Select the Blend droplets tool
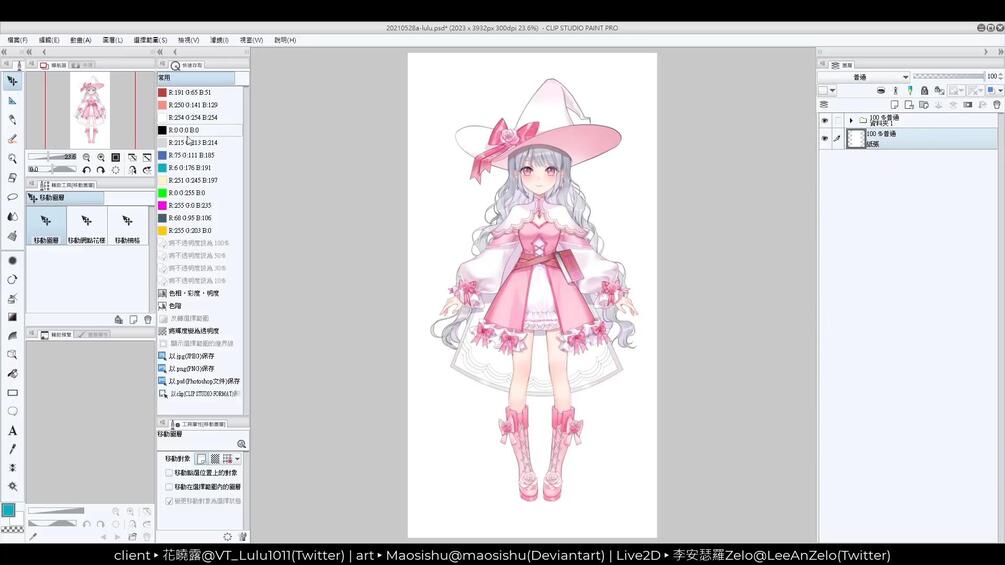 click(x=12, y=217)
